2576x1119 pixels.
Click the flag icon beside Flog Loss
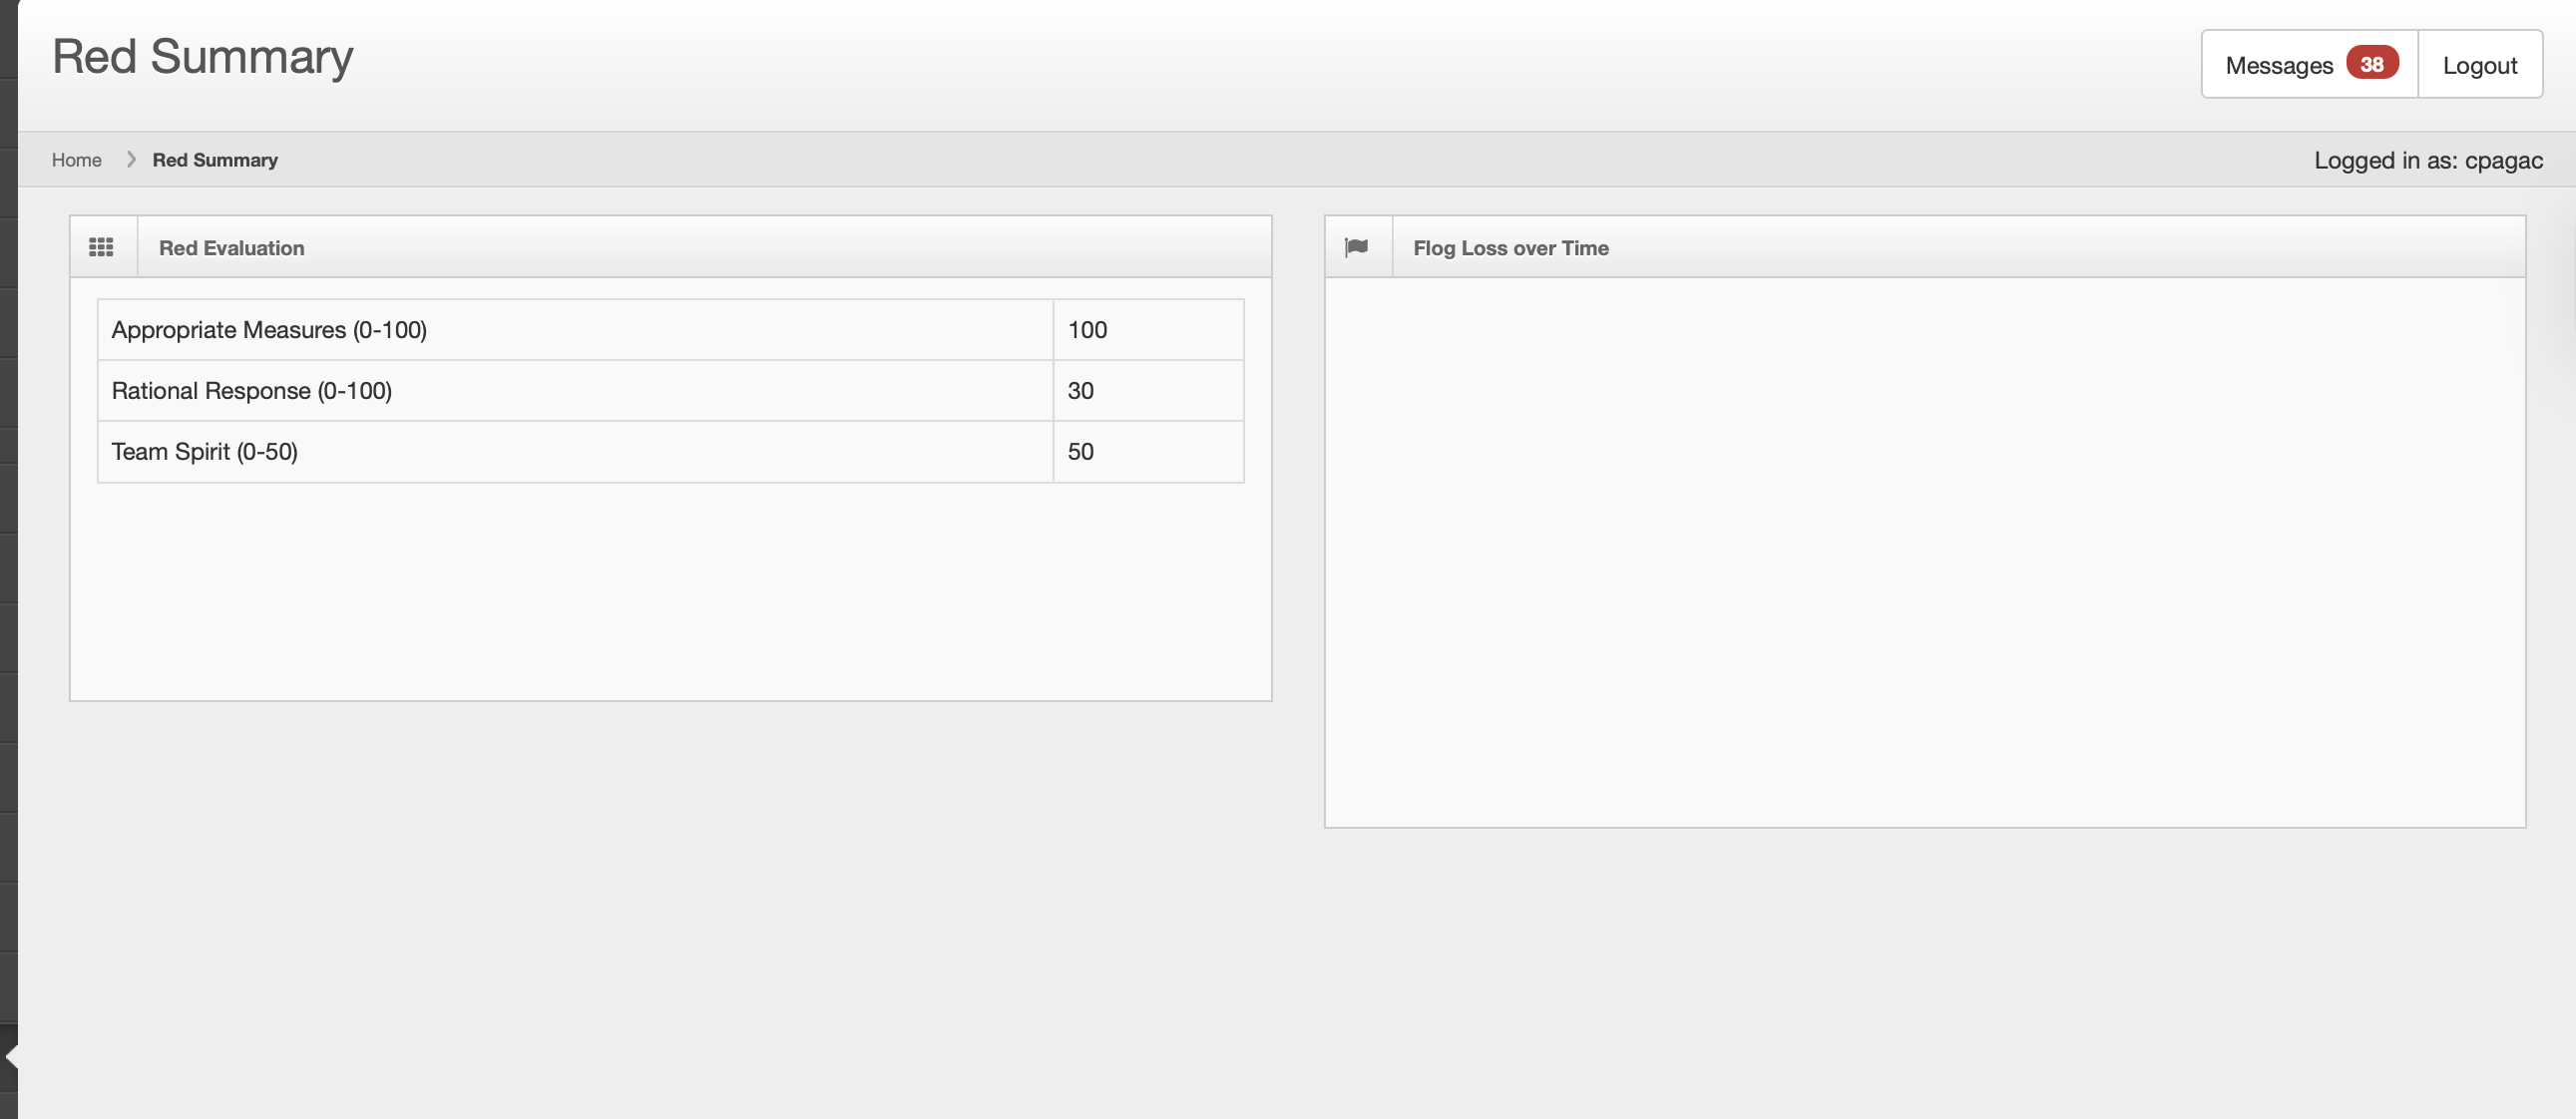tap(1356, 247)
